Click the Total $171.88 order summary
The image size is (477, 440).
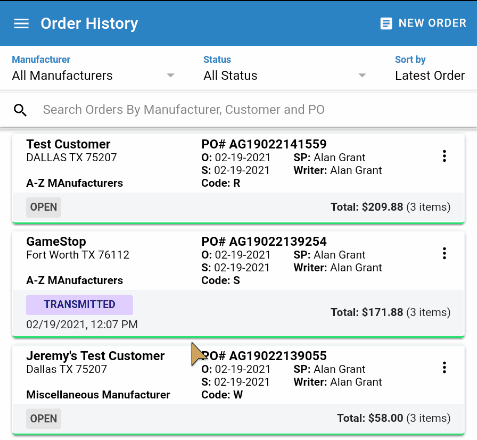pyautogui.click(x=390, y=312)
